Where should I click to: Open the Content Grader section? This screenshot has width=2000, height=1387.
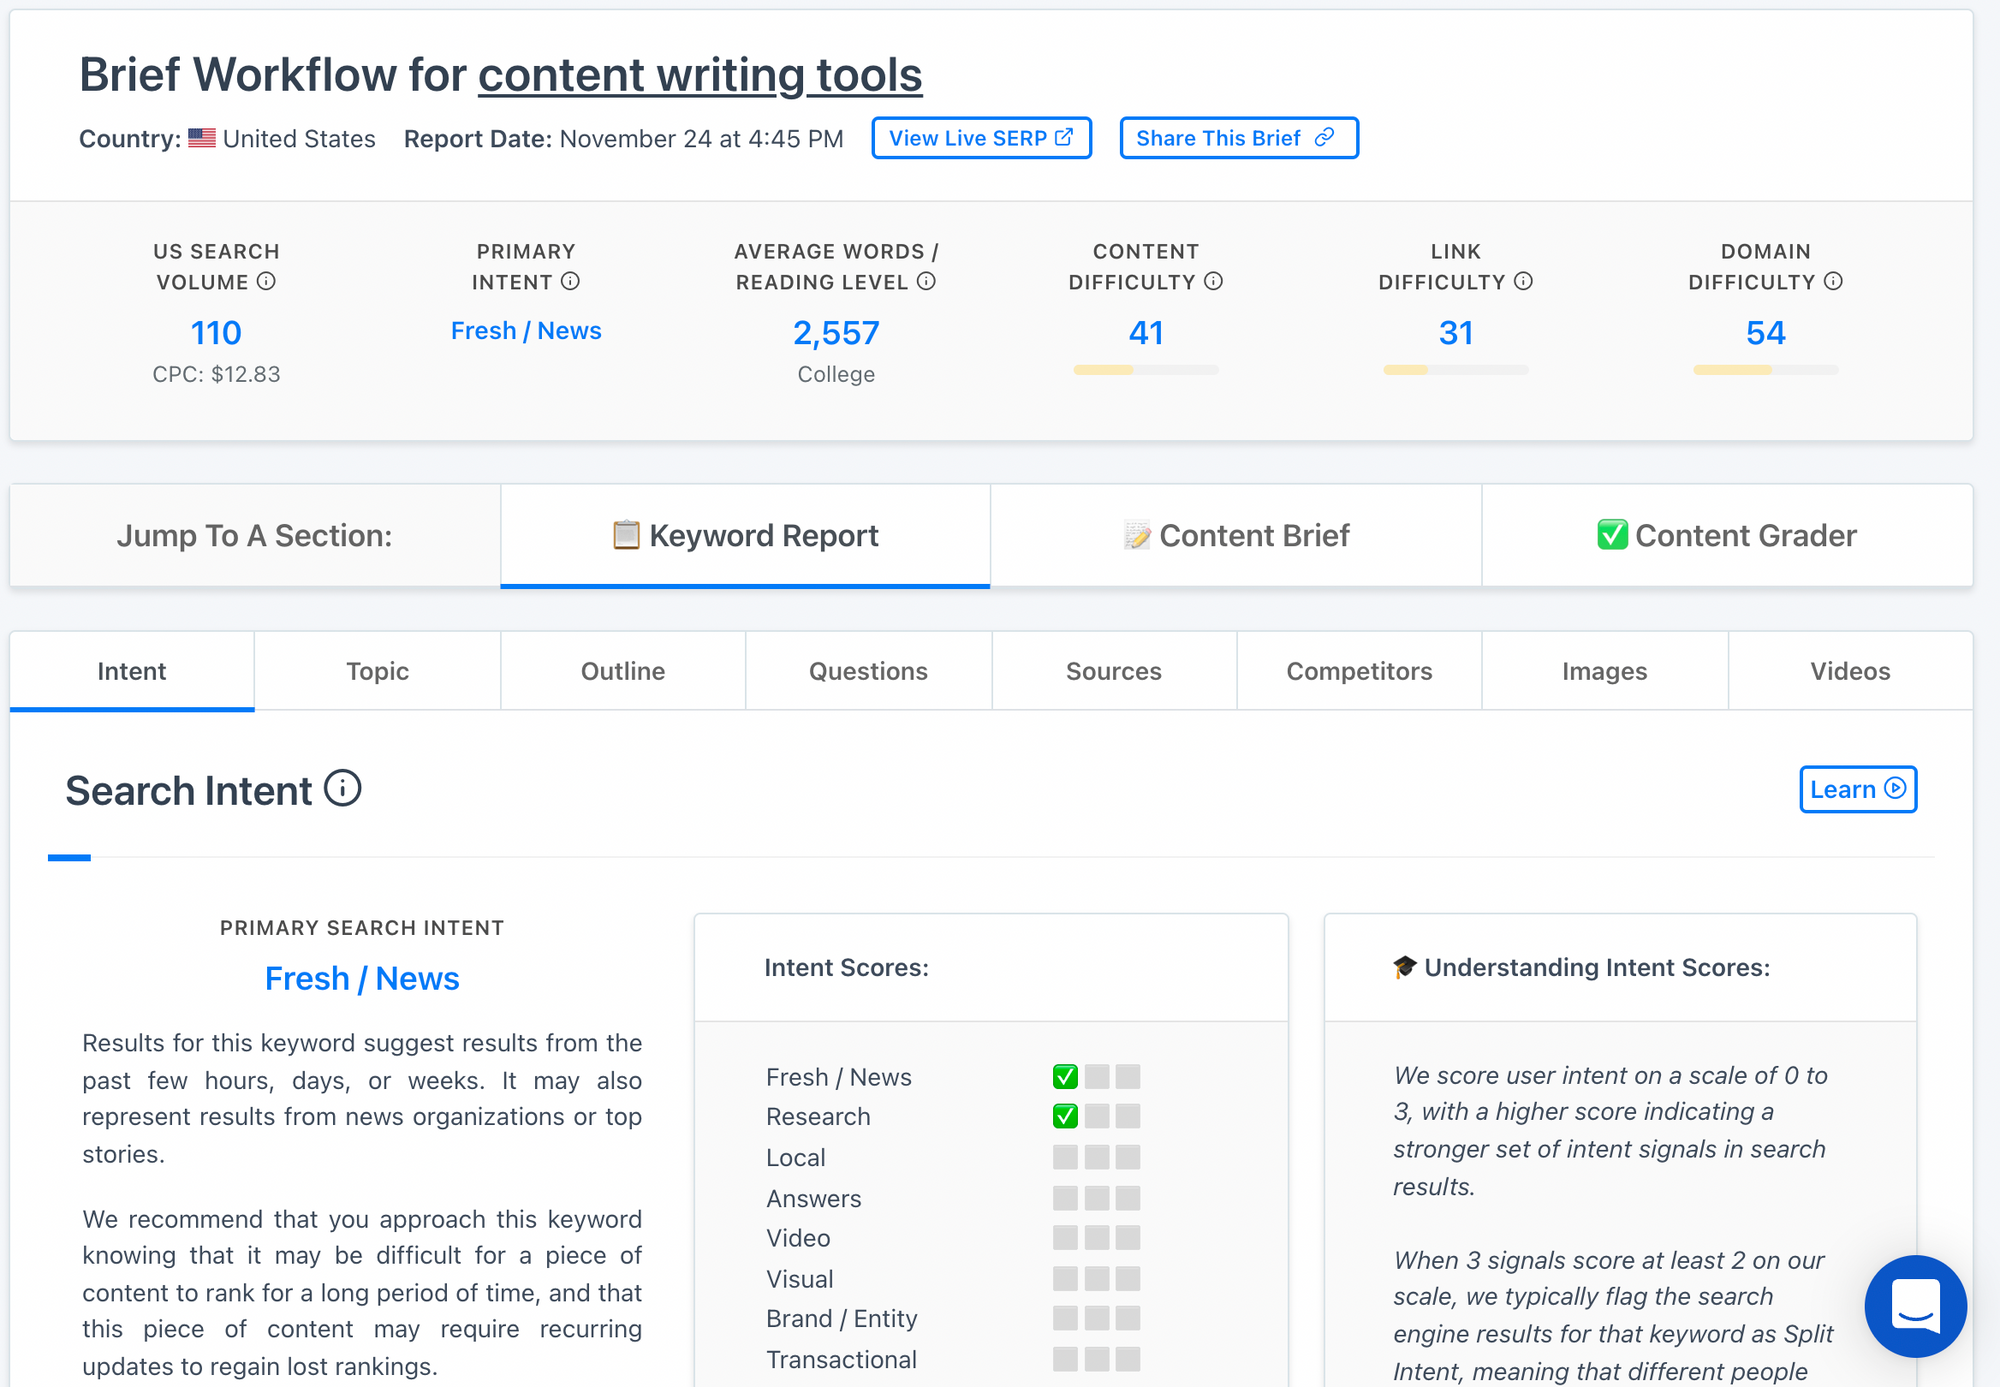tap(1727, 536)
